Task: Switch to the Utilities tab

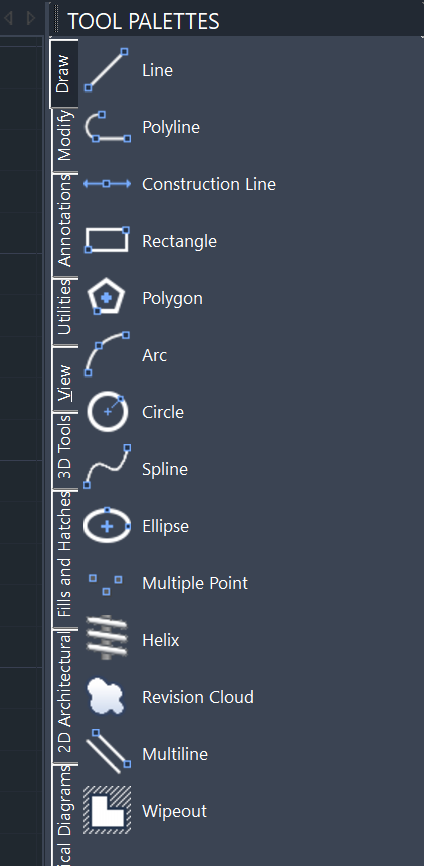Action: click(x=65, y=307)
